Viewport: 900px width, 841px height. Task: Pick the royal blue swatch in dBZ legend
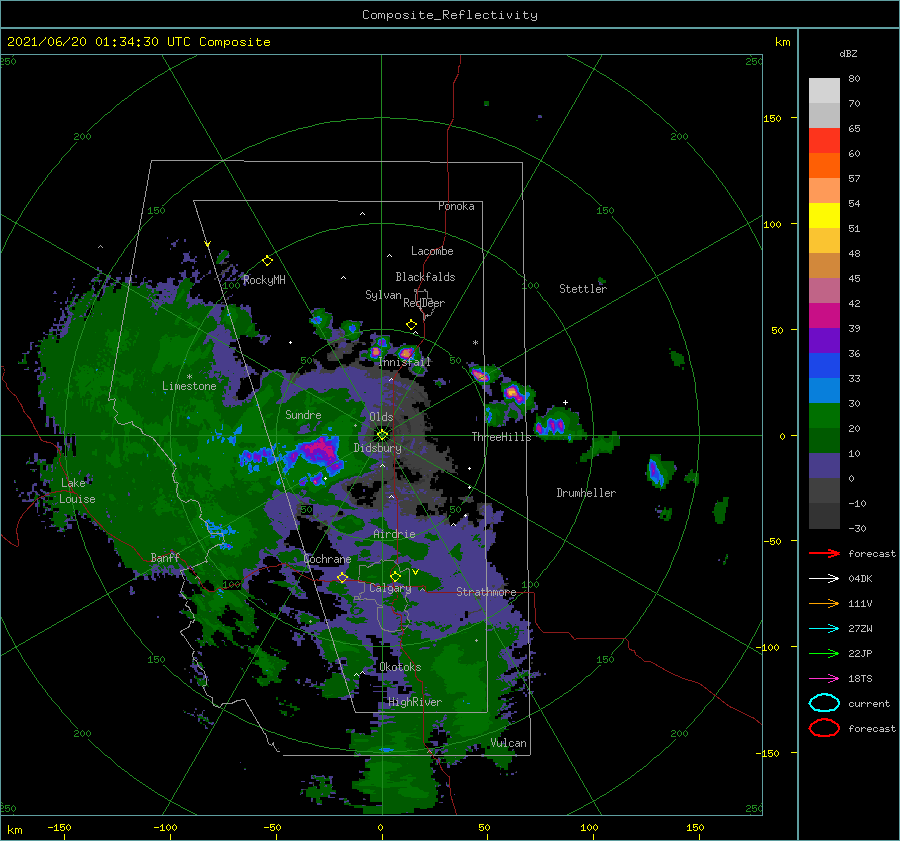[x=824, y=366]
